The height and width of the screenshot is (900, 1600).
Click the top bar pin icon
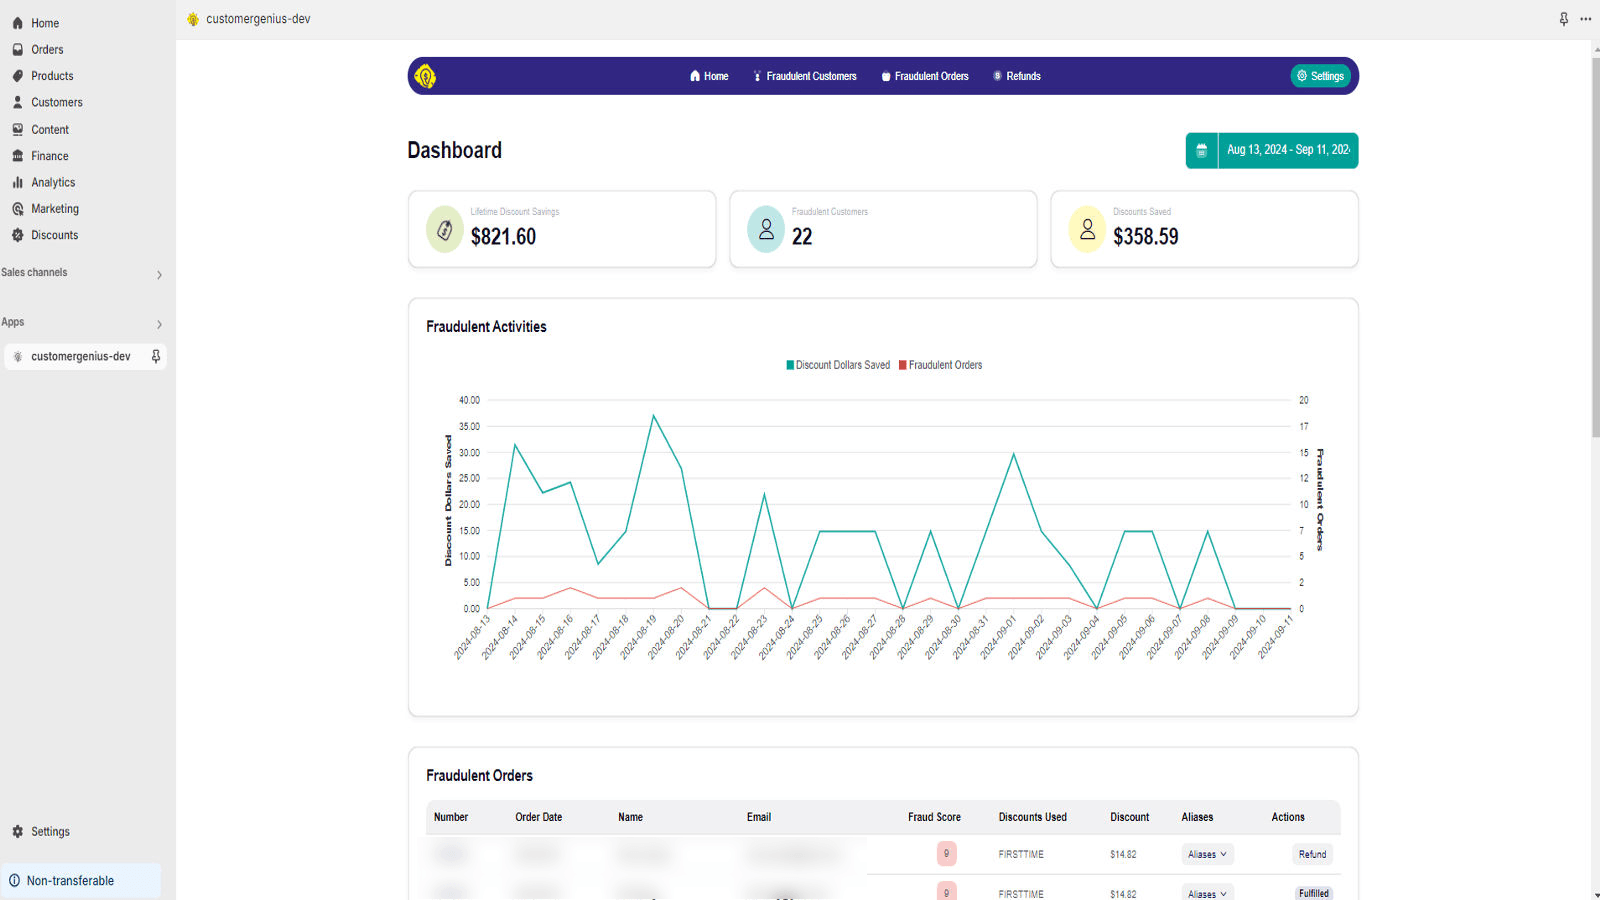(1564, 19)
